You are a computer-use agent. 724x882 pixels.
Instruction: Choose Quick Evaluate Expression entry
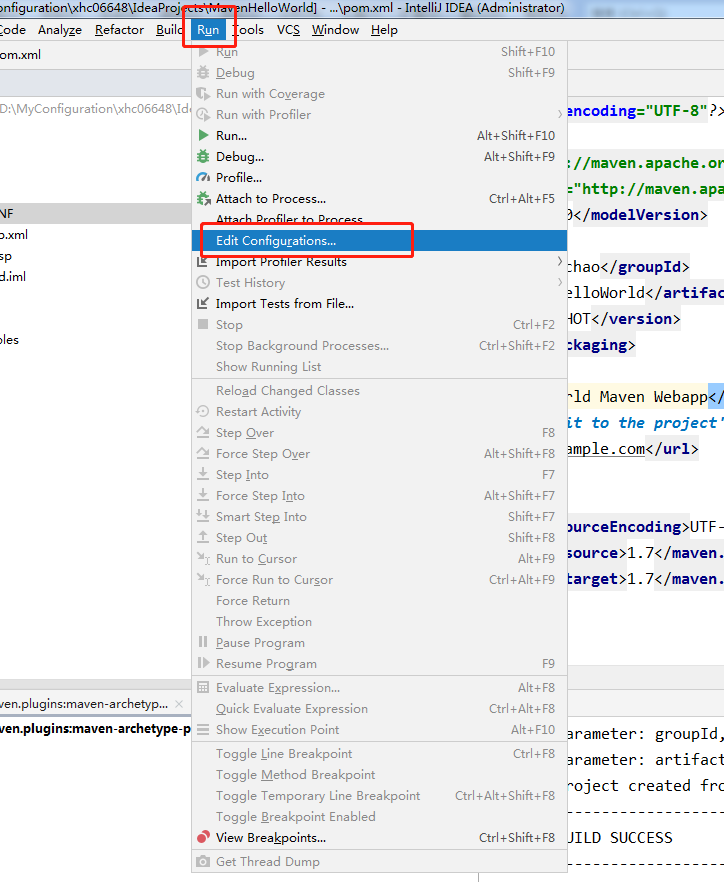pos(379,709)
